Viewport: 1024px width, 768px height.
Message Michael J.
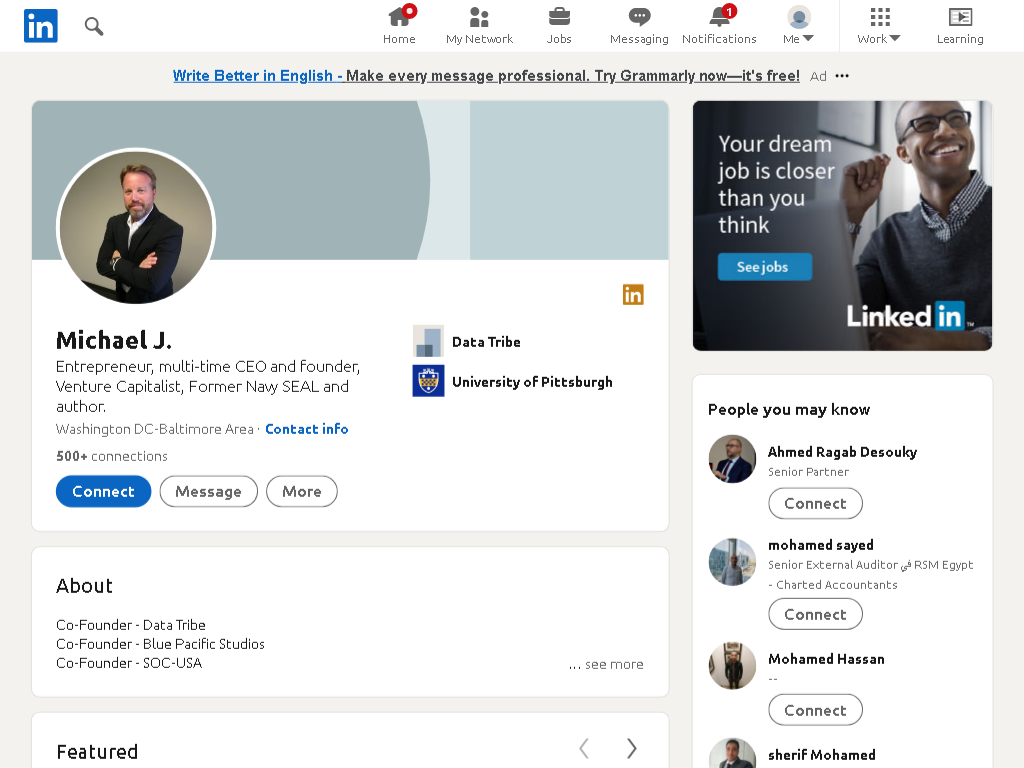coord(208,491)
